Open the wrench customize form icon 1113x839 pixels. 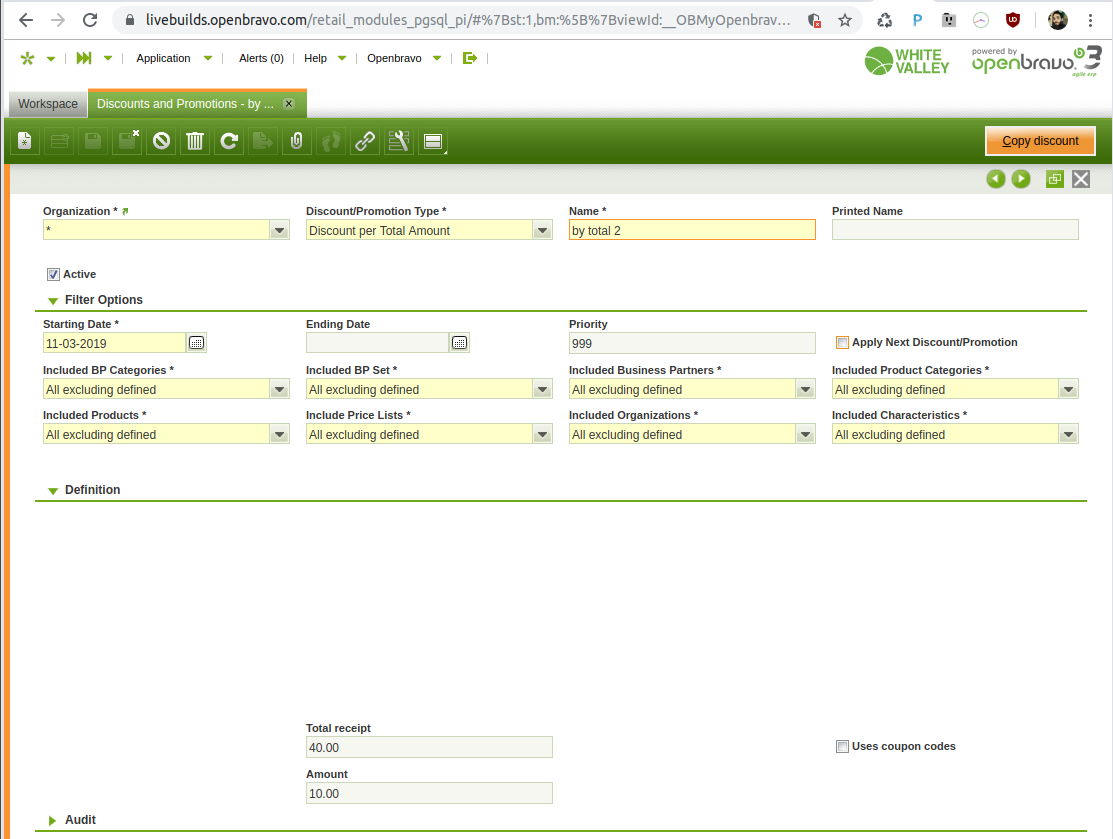click(x=399, y=142)
